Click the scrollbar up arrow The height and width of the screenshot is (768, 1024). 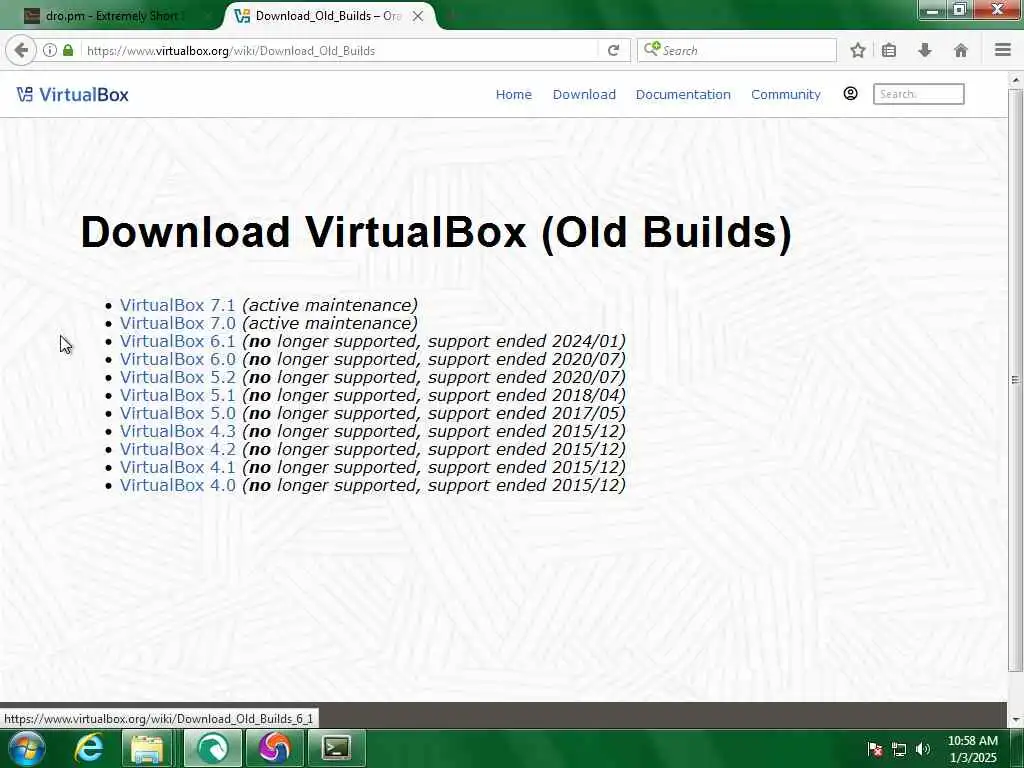click(x=1016, y=80)
